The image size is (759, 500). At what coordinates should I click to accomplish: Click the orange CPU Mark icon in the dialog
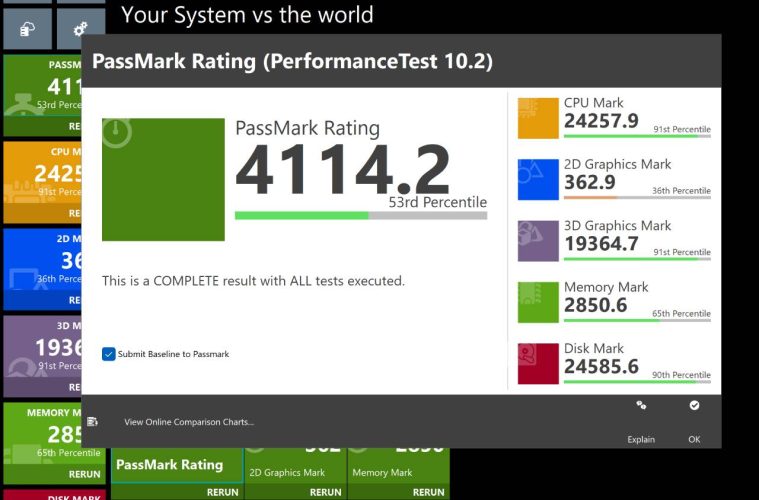tap(538, 118)
